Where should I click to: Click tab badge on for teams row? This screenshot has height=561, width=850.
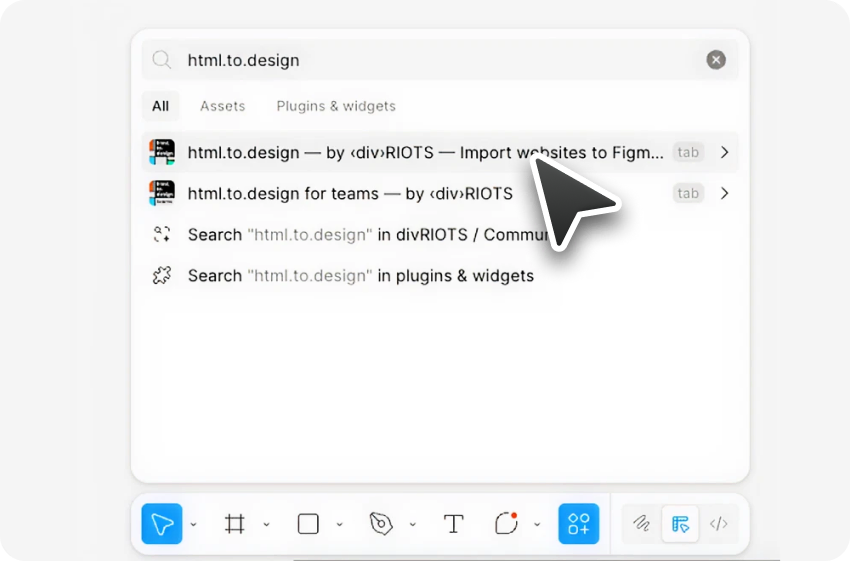tap(688, 194)
